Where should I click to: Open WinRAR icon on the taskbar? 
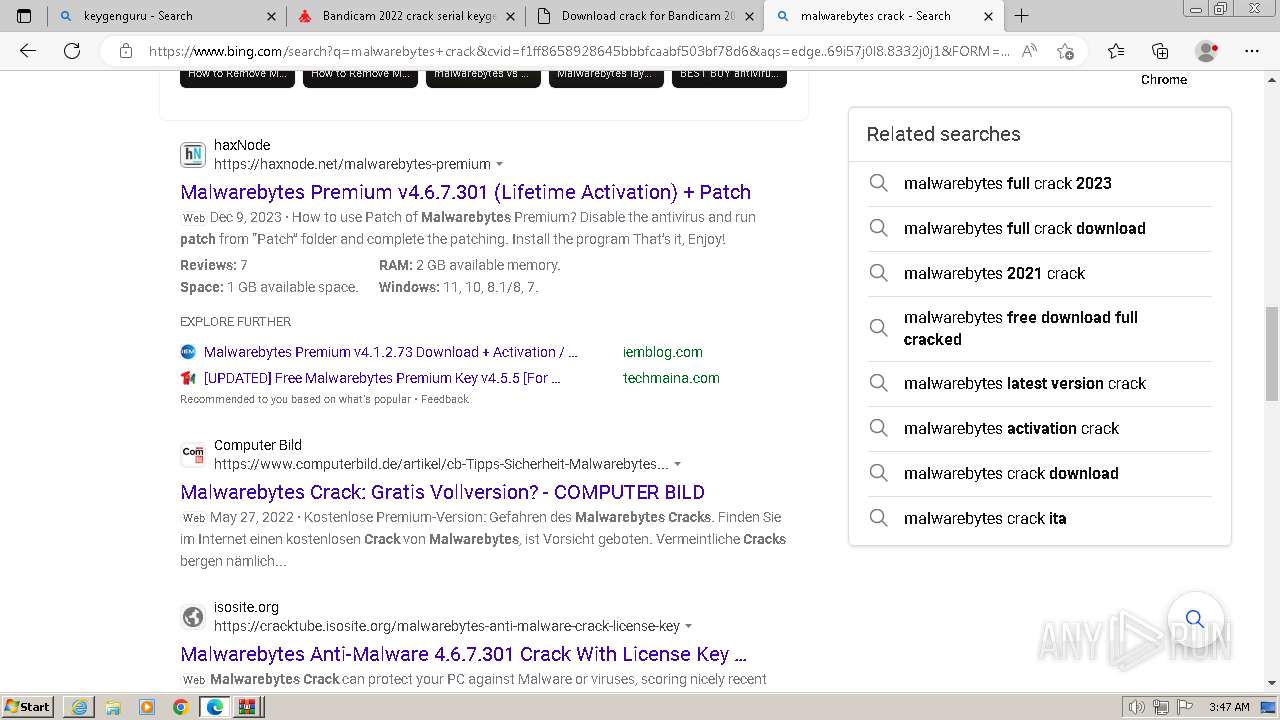click(247, 707)
